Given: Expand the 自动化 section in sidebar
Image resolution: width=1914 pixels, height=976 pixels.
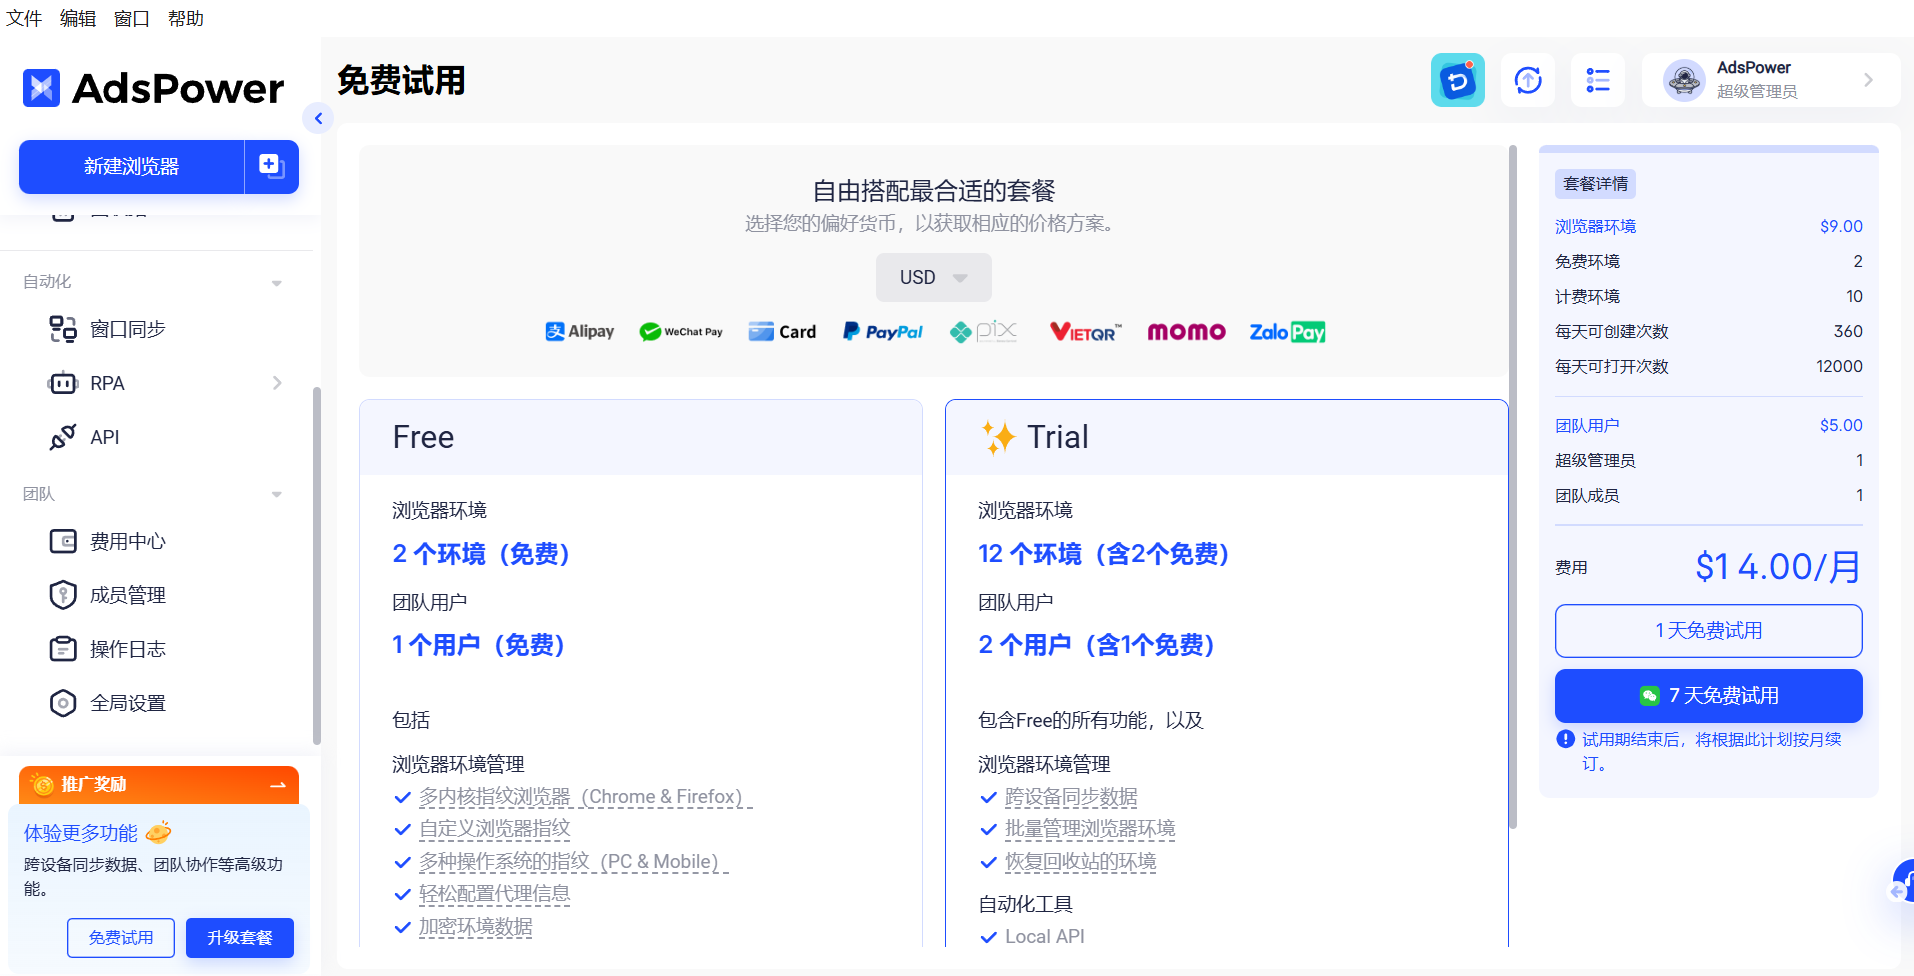Looking at the screenshot, I should point(277,282).
